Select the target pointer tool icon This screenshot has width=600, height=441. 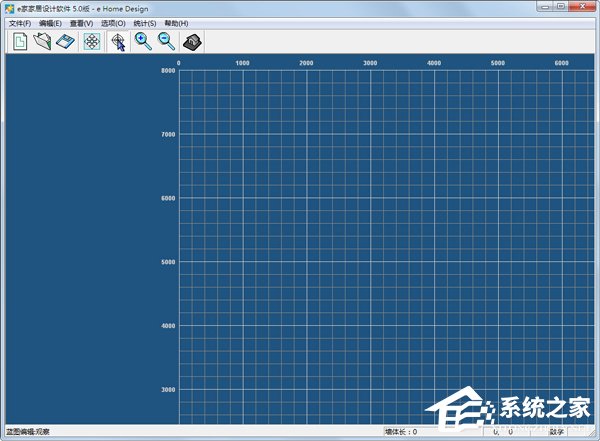119,41
